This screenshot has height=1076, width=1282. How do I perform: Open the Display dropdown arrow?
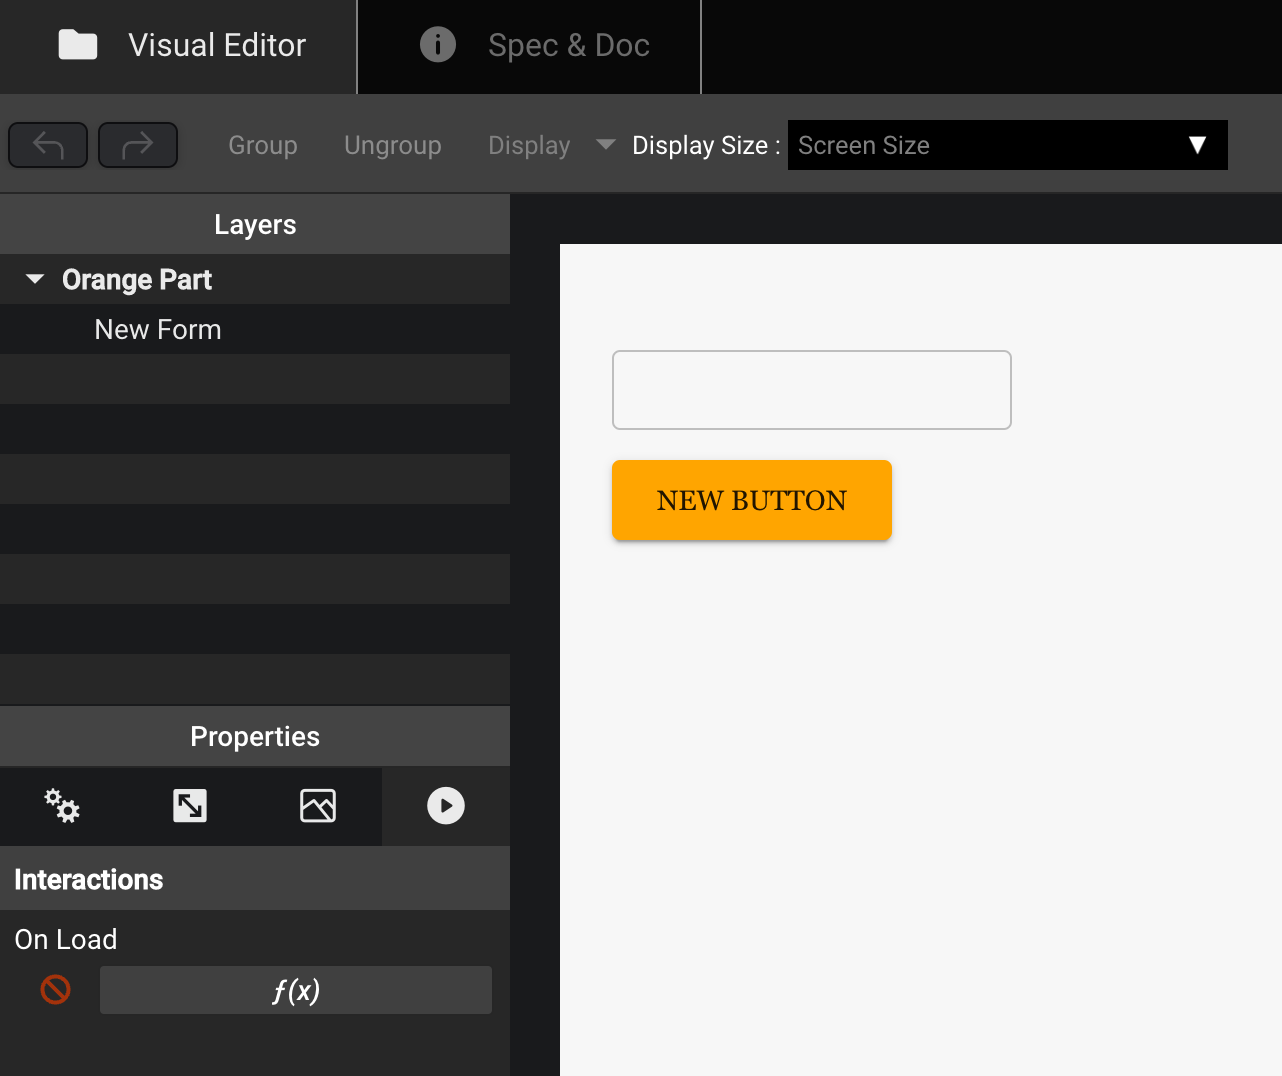(x=605, y=144)
